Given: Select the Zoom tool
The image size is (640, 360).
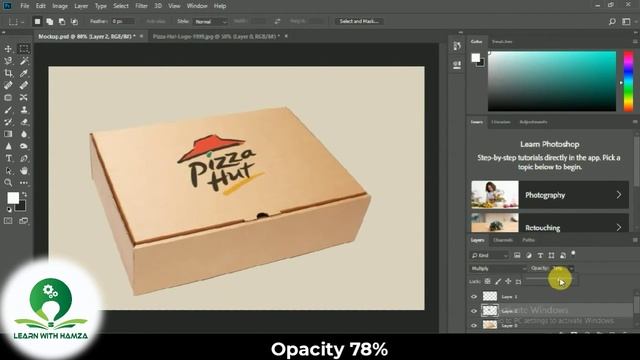Looking at the screenshot, I should point(8,182).
